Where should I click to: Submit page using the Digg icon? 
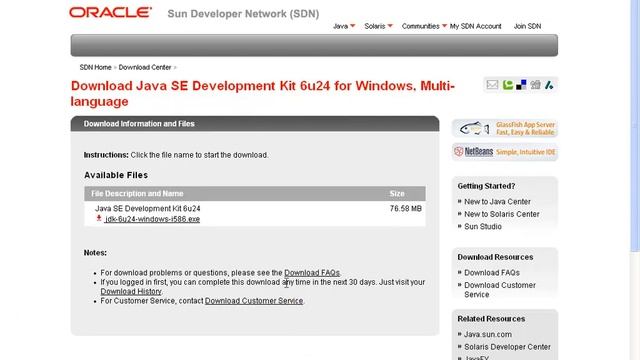coord(535,85)
